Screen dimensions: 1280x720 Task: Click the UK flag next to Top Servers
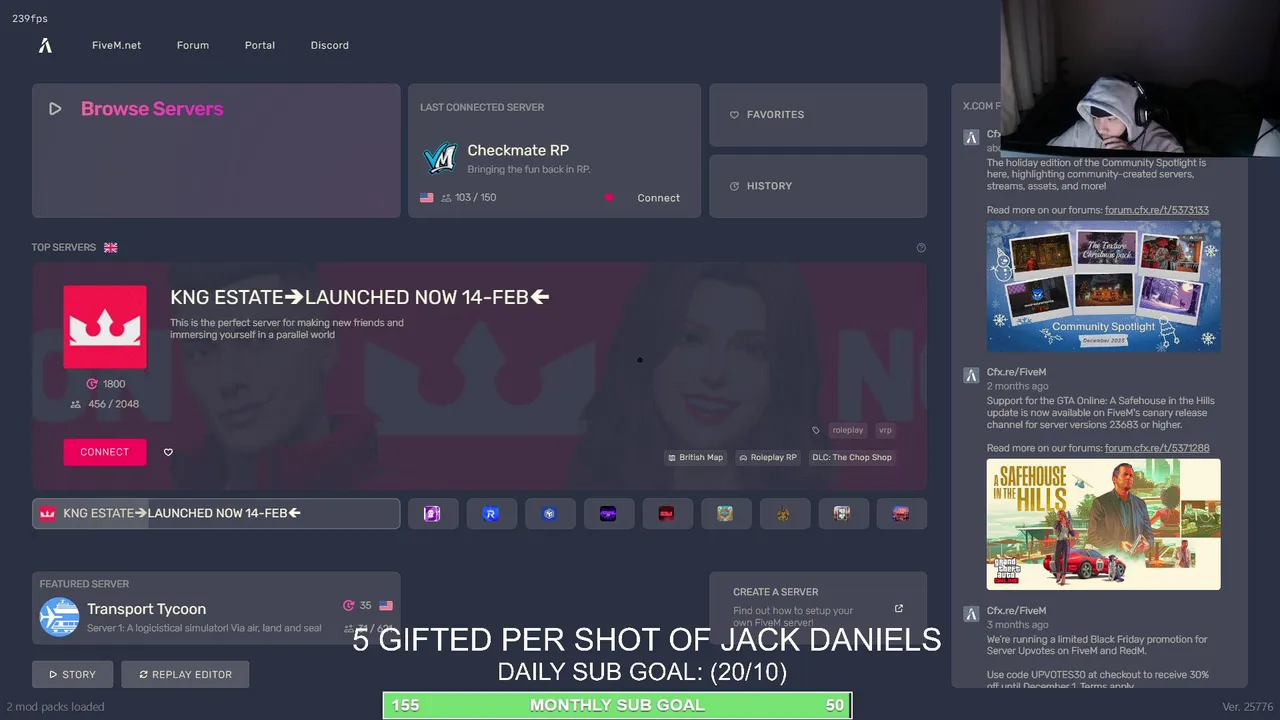click(x=111, y=247)
